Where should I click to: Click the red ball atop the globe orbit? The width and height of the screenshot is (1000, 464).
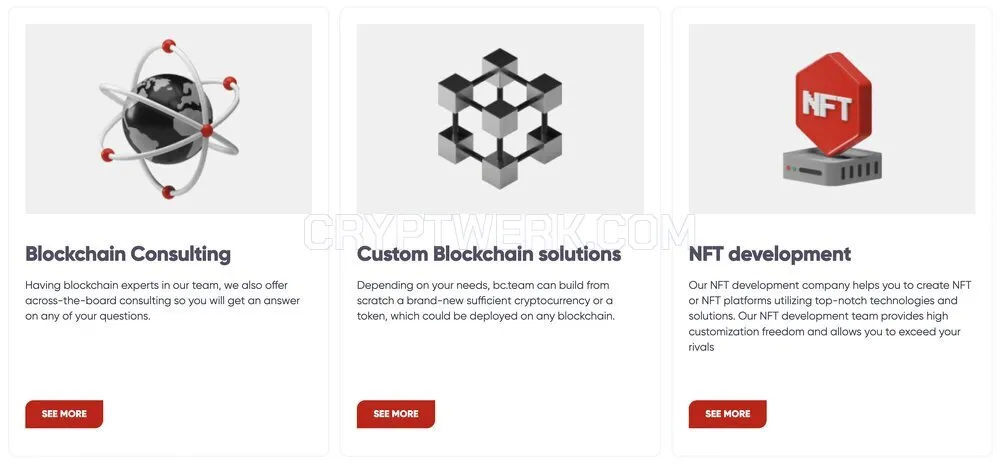(x=168, y=46)
